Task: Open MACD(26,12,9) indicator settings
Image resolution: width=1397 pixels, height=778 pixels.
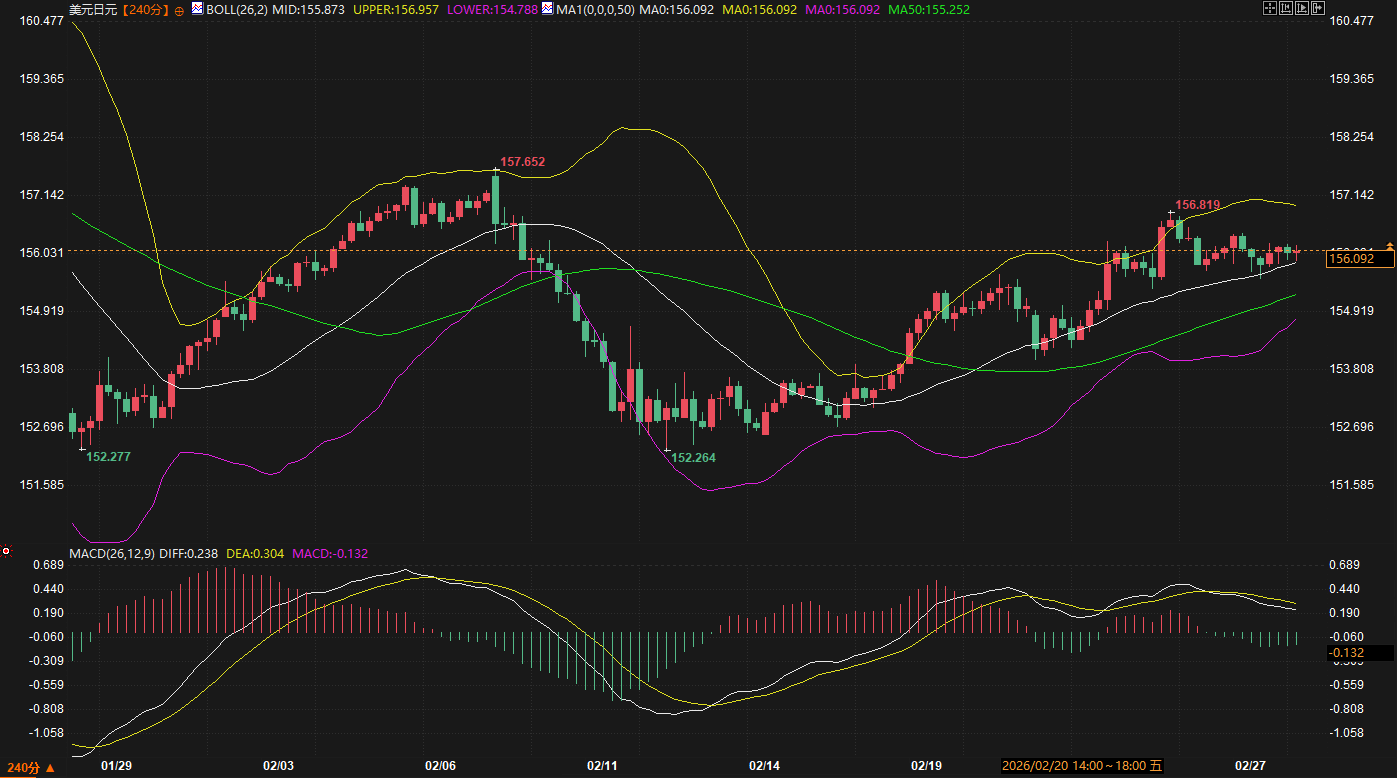Action: 113,553
